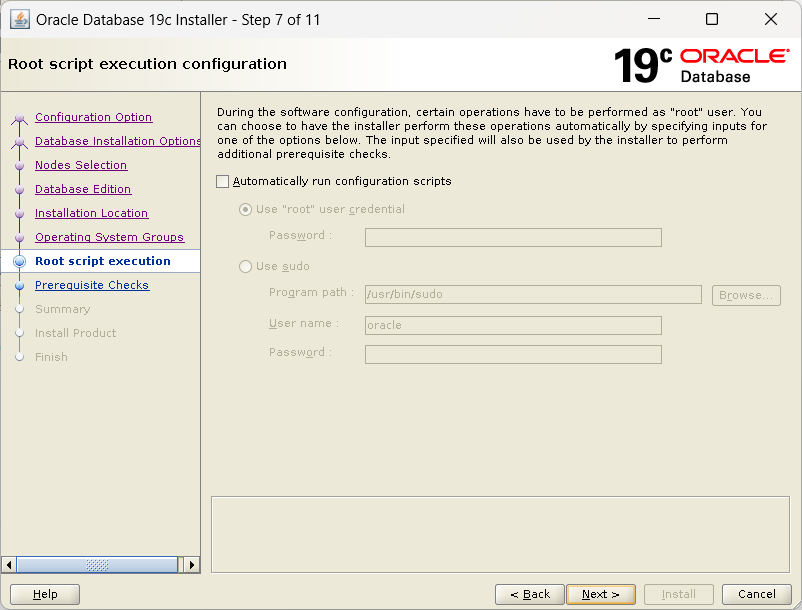Close the installer window
Viewport: 802px width, 610px height.
[771, 19]
